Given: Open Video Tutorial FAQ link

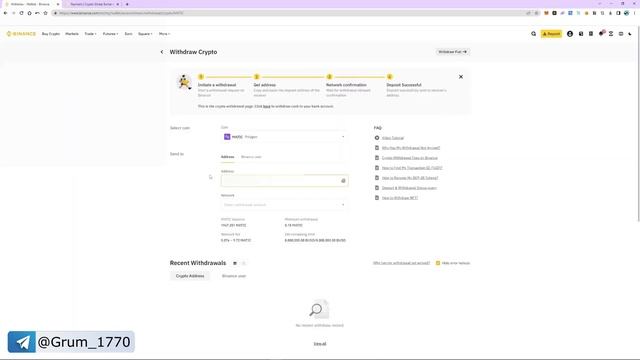Looking at the screenshot, I should click(393, 138).
